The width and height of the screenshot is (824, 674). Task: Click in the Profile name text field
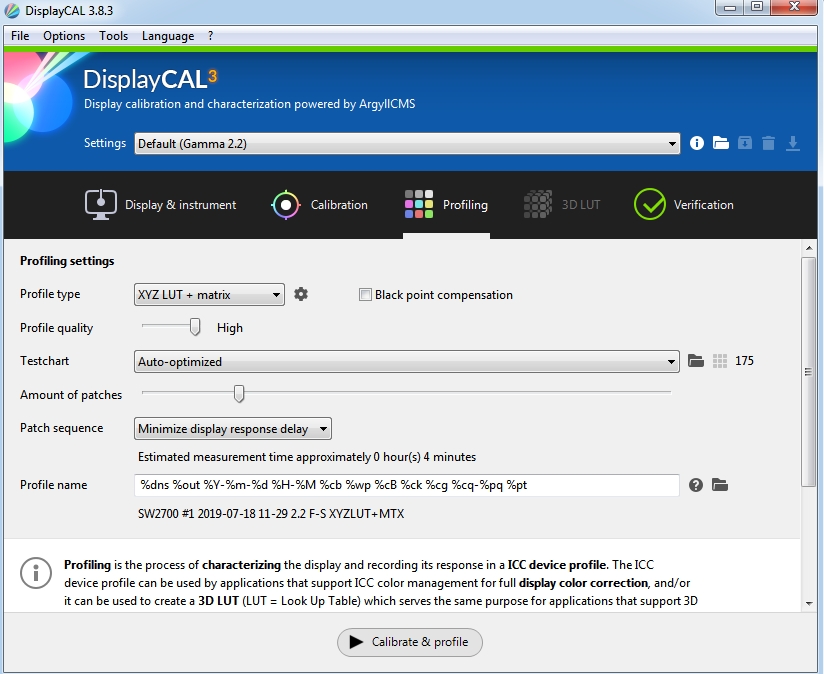click(407, 485)
